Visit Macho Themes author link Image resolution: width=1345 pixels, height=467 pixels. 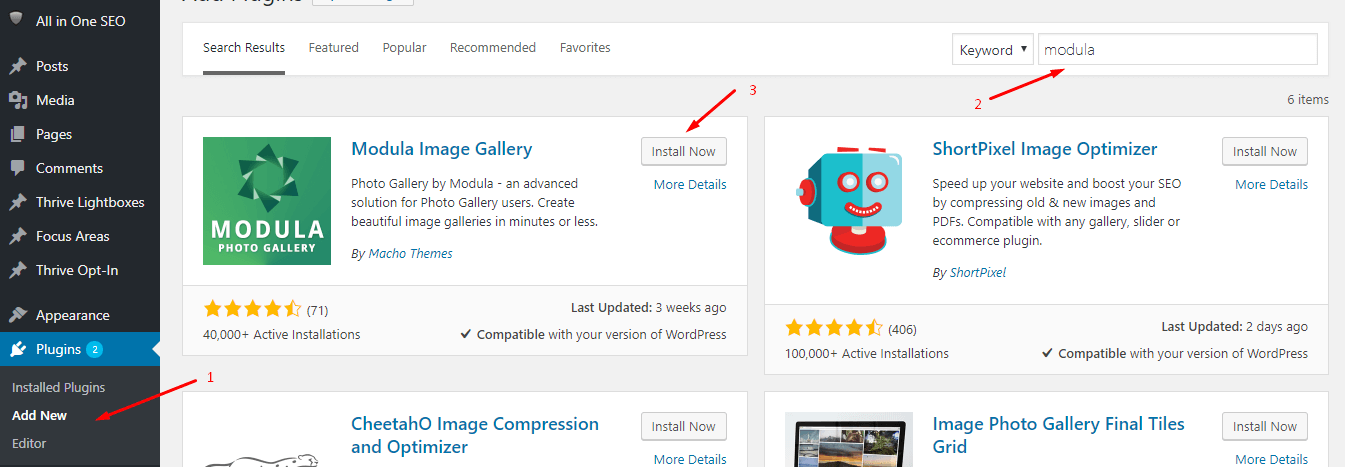point(410,253)
